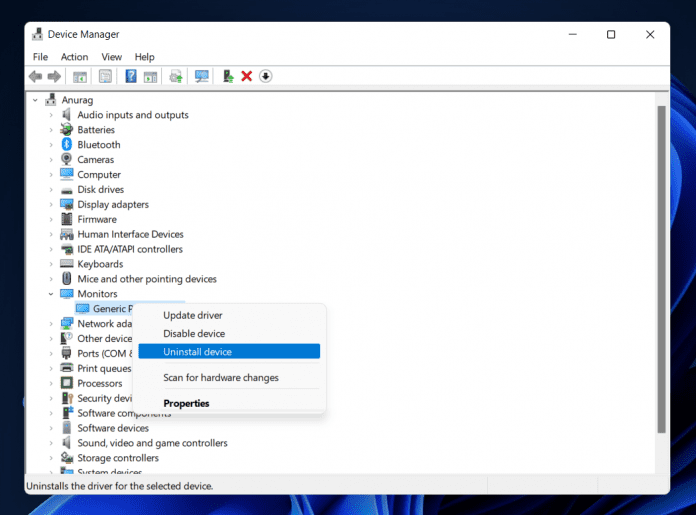The width and height of the screenshot is (696, 515).
Task: Select the Computer tree item
Action: point(99,174)
